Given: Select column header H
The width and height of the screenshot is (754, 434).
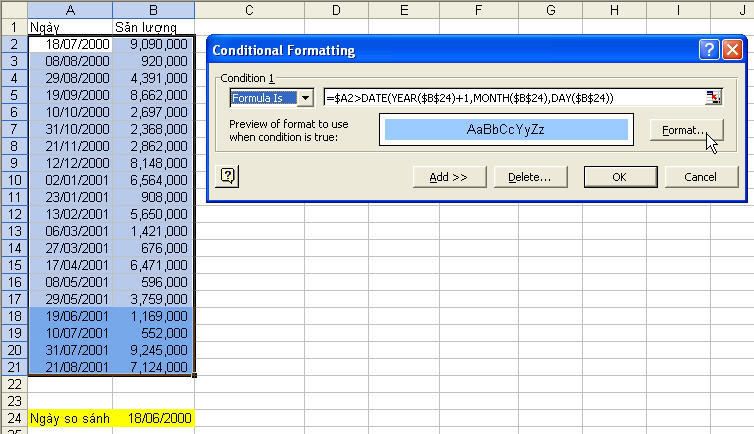Looking at the screenshot, I should [614, 10].
